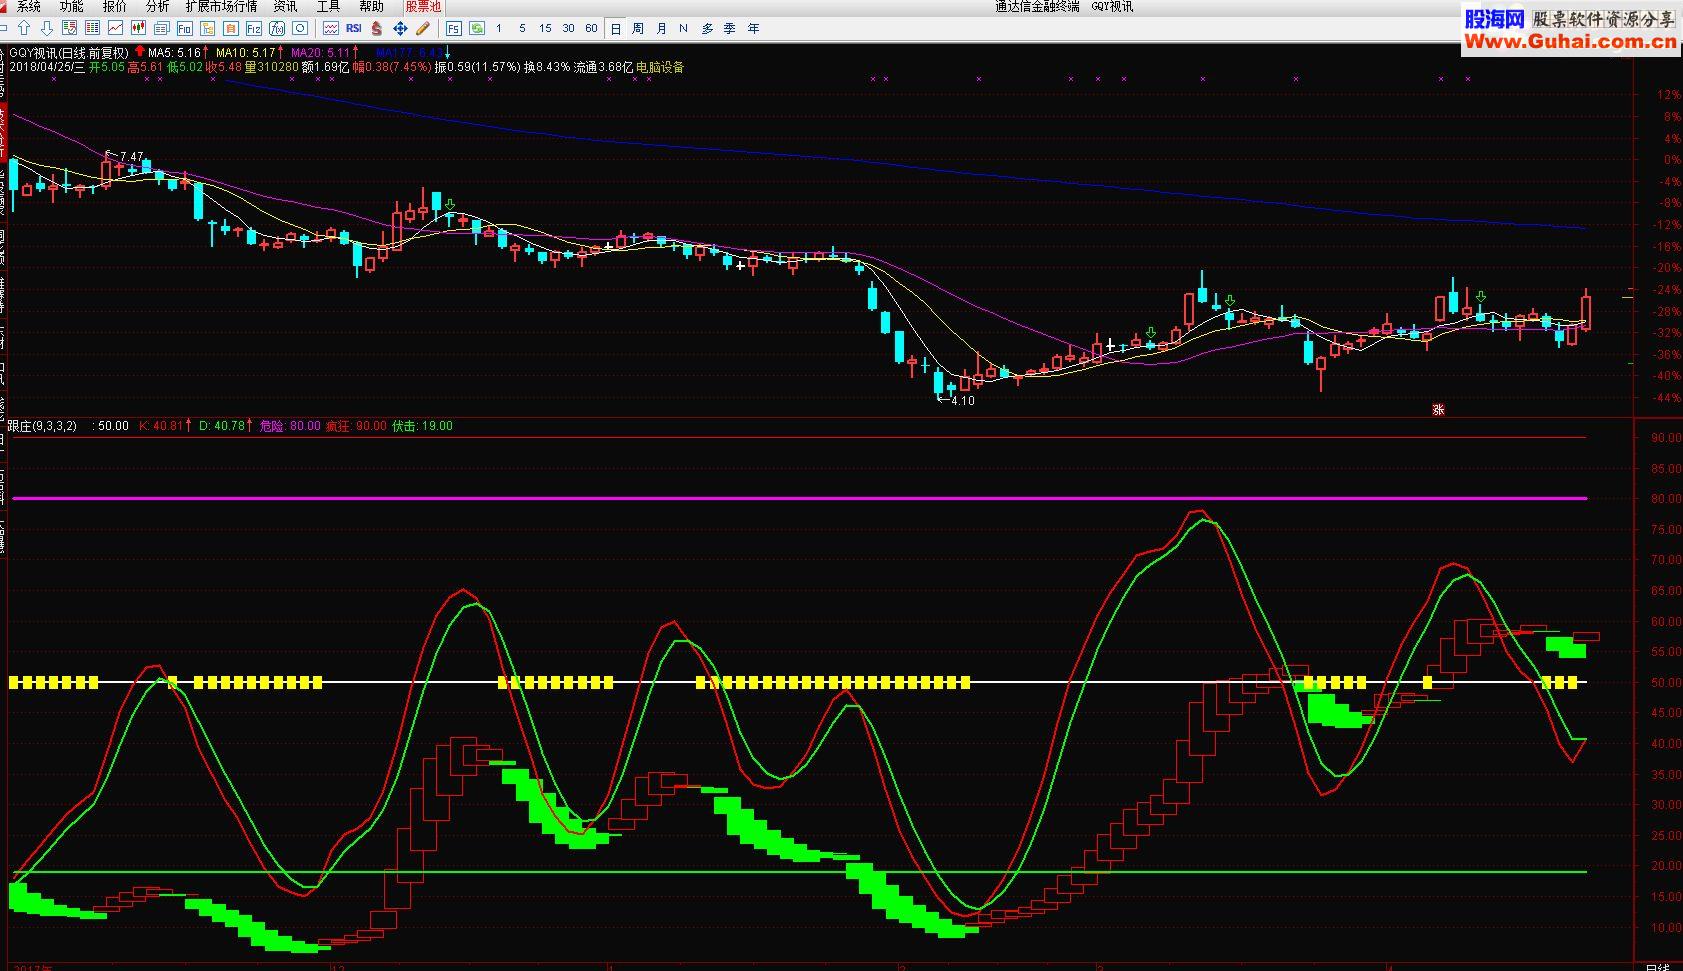Switch to the 股票池 tab
Image resolution: width=1683 pixels, height=971 pixels.
pos(423,7)
